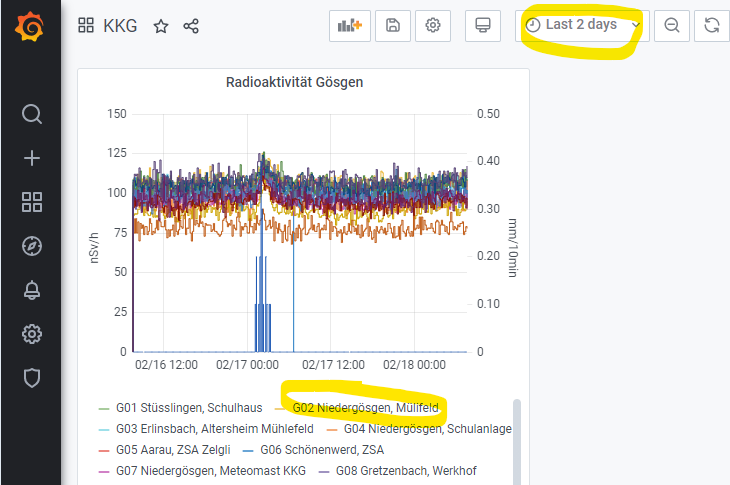This screenshot has width=730, height=485.
Task: Share the KKG dashboard
Action: tap(191, 26)
